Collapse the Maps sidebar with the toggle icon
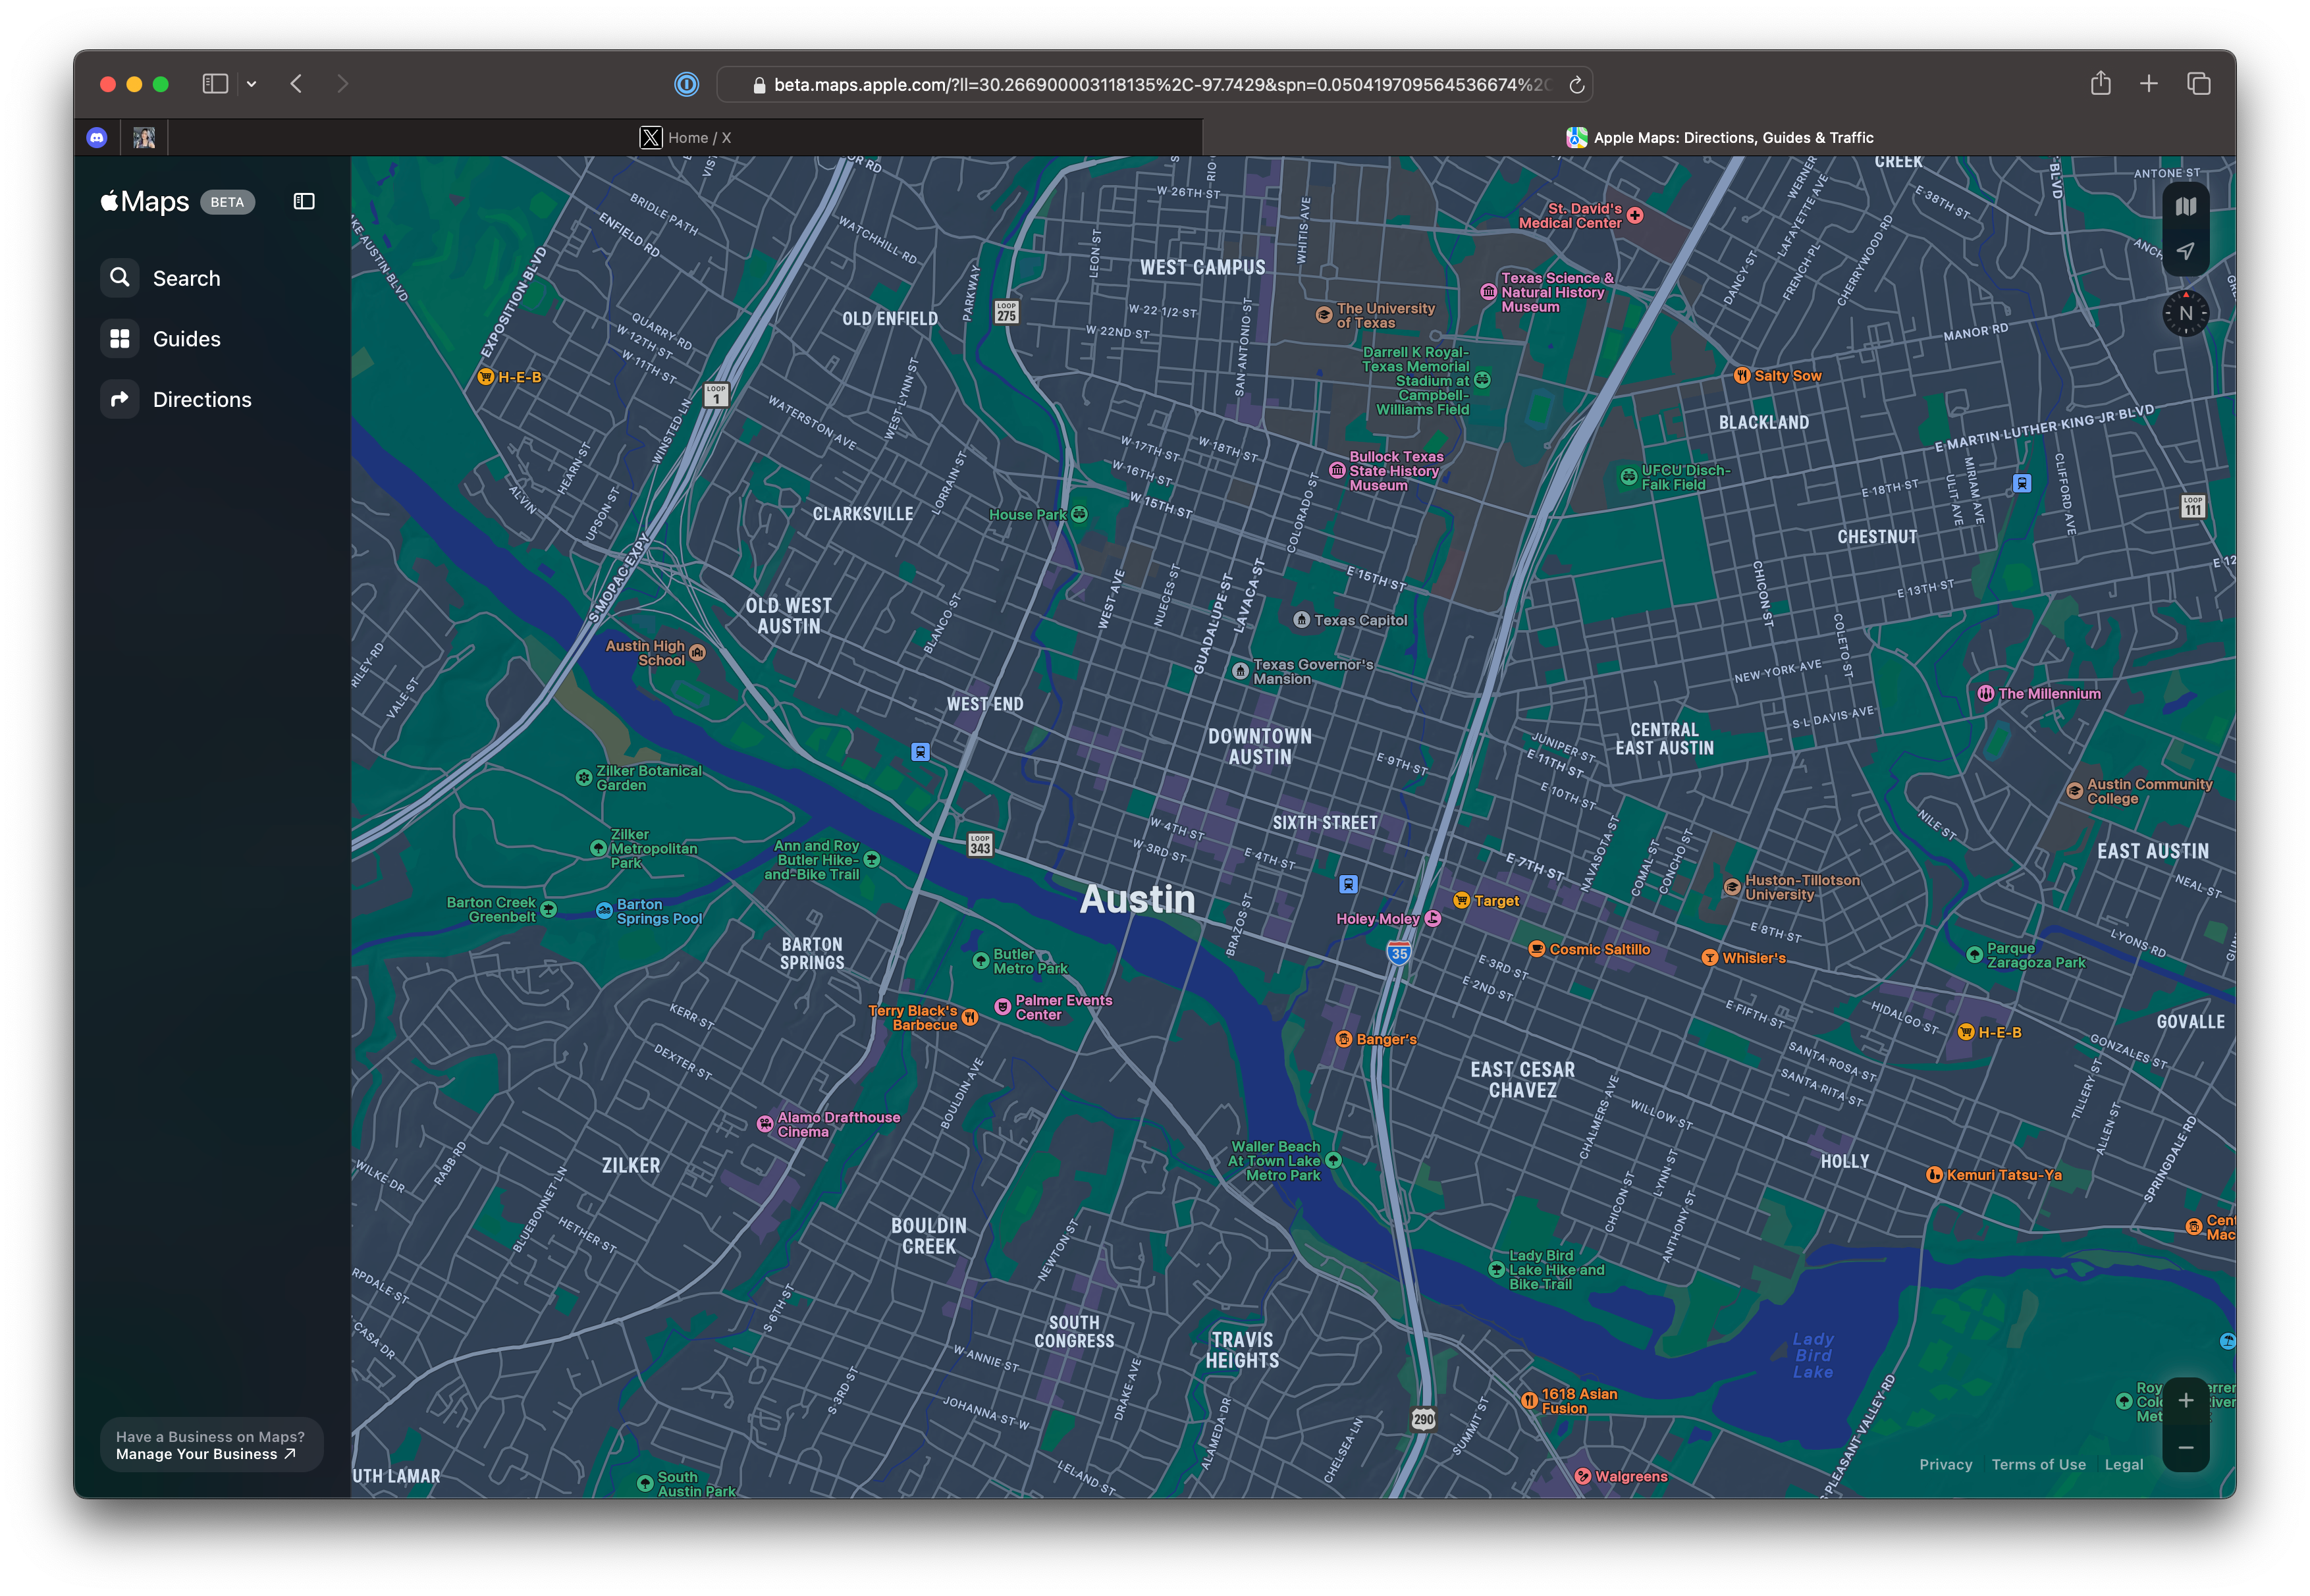The height and width of the screenshot is (1596, 2310). (304, 202)
